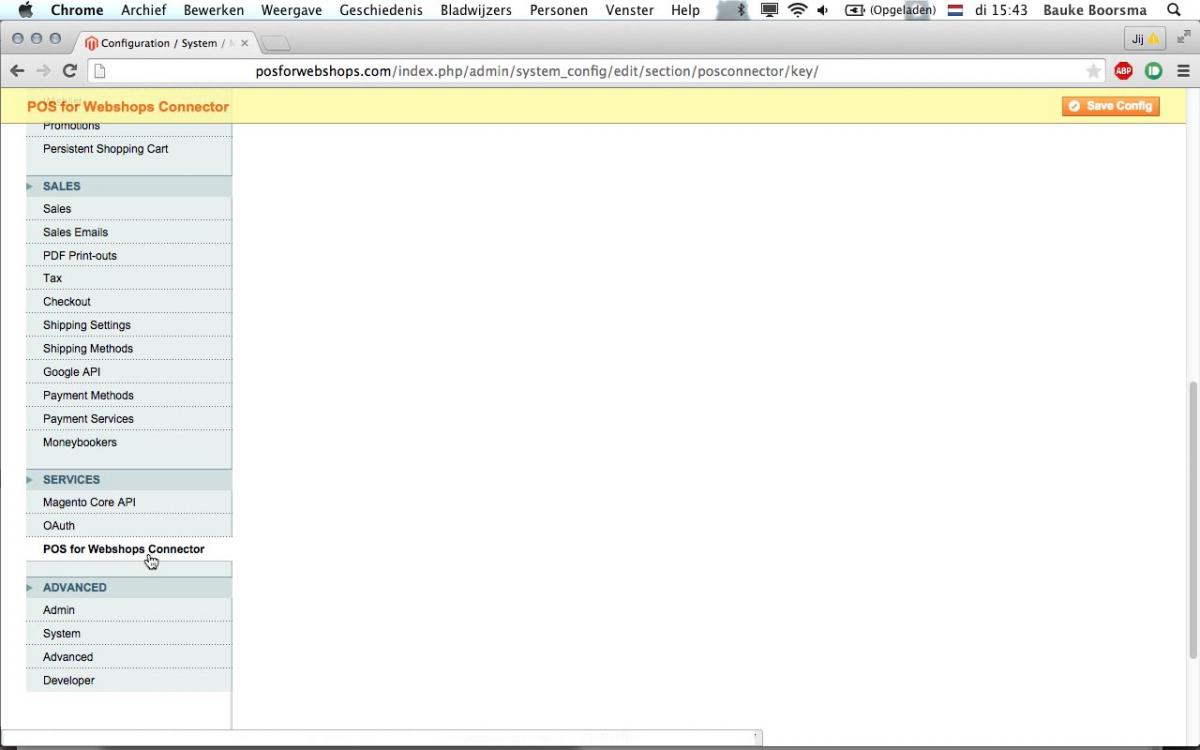This screenshot has height=750, width=1200.
Task: Open the Chrome hamburger menu
Action: 1183,71
